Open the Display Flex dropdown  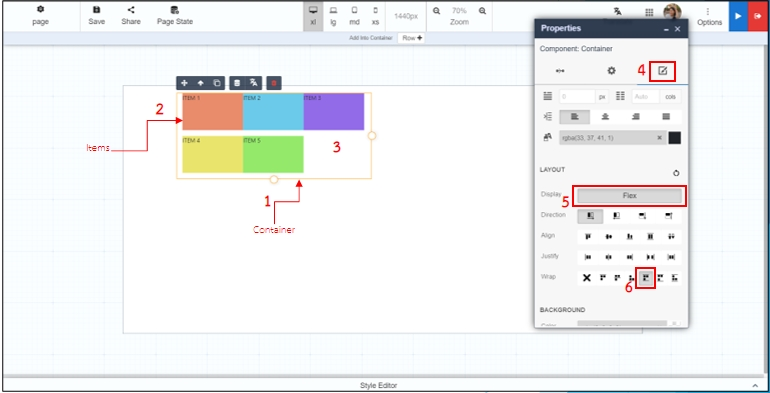click(x=630, y=196)
